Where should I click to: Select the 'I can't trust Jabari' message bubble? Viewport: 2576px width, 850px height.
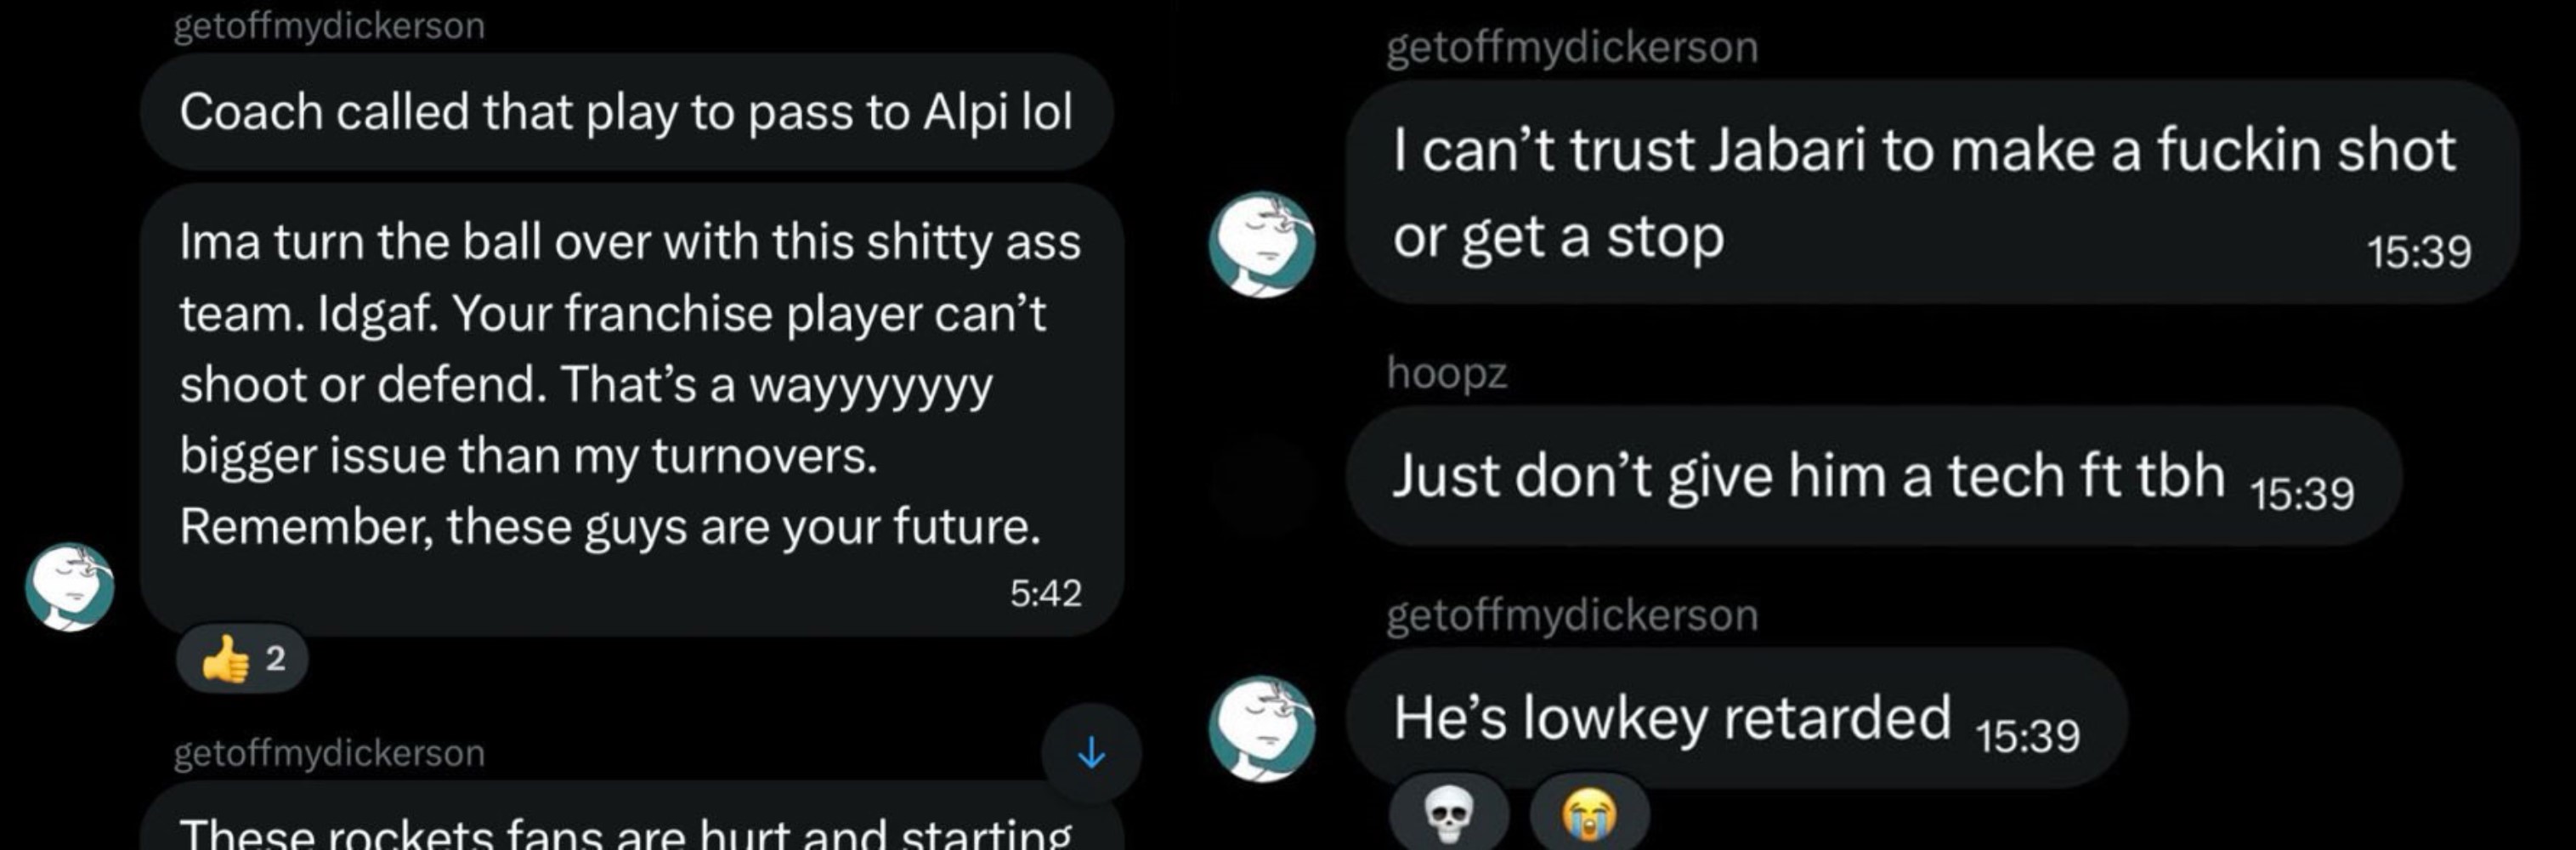(x=1932, y=192)
